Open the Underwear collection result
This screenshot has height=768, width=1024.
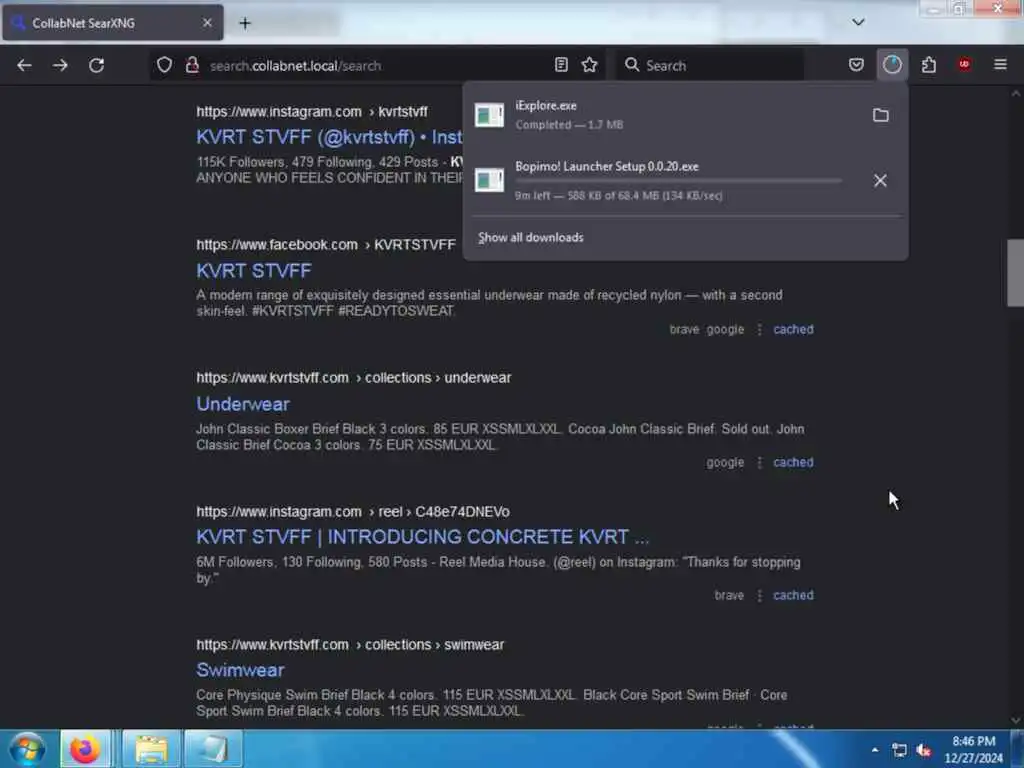click(x=243, y=404)
